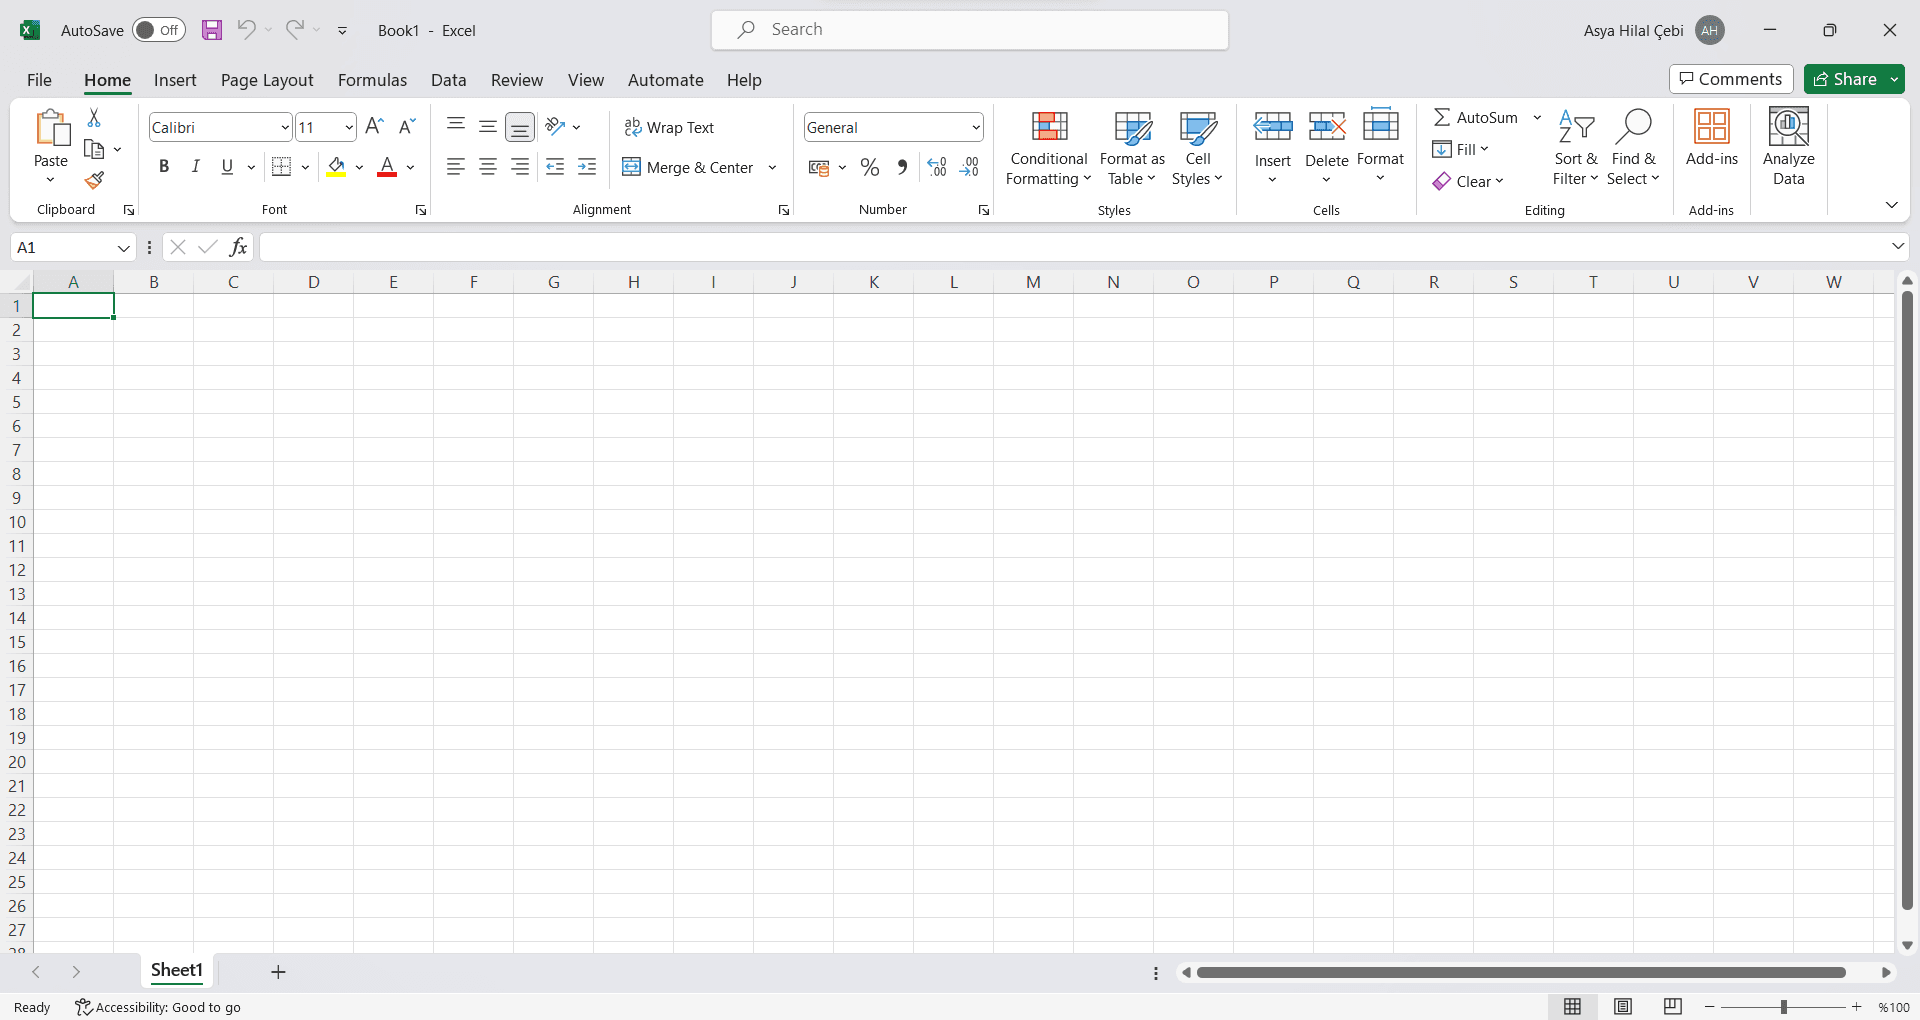Toggle Bold formatting

click(164, 167)
